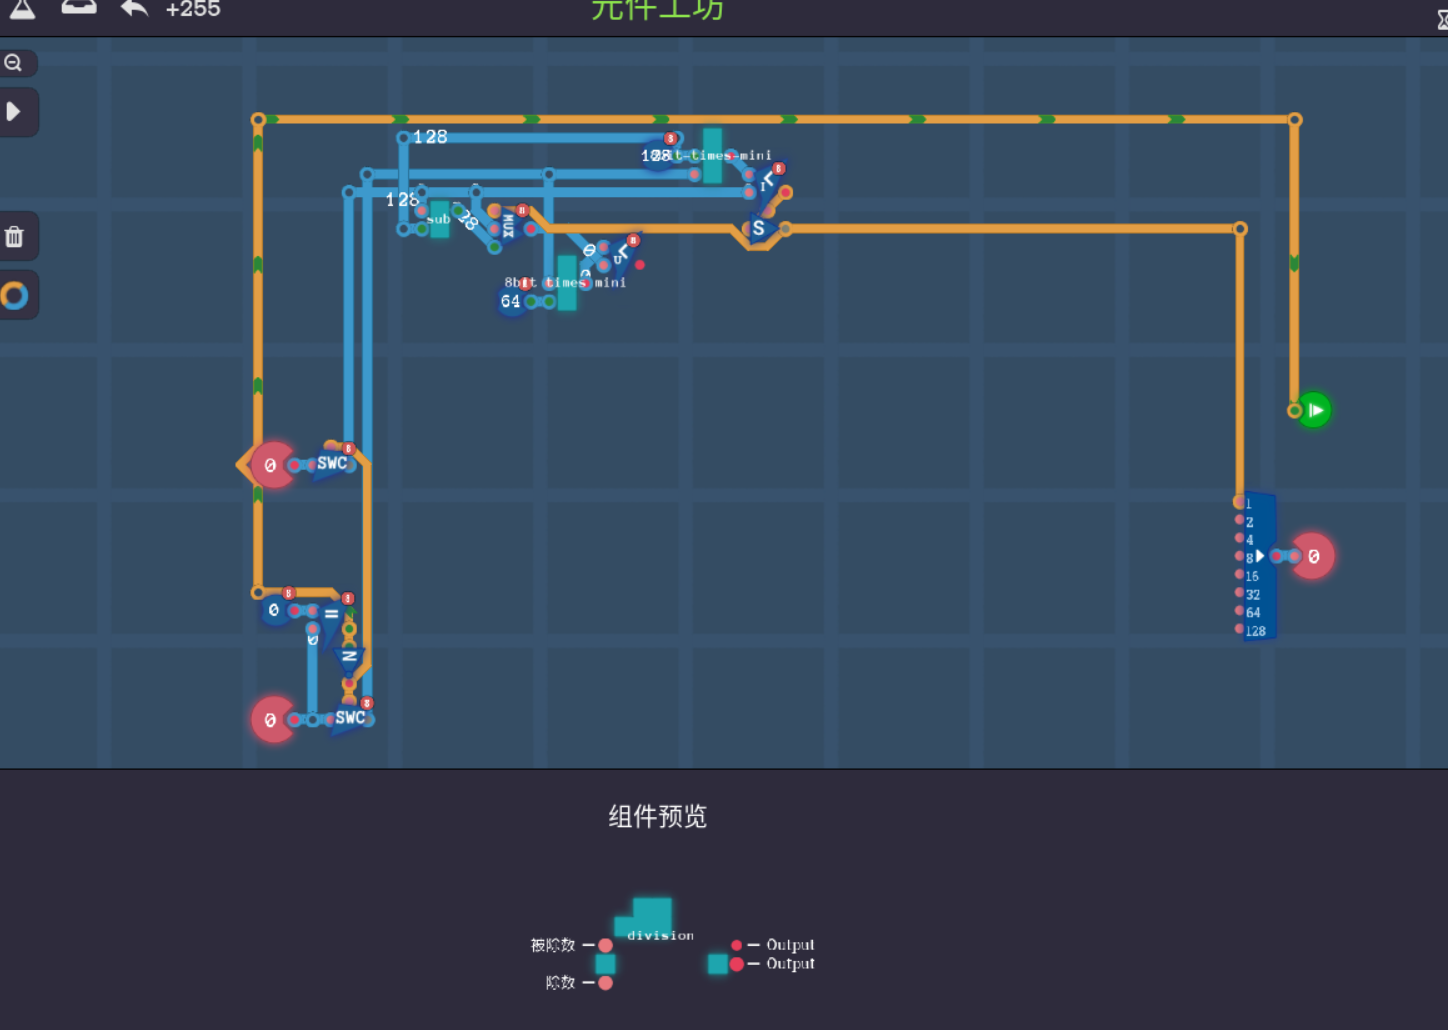The width and height of the screenshot is (1448, 1030).
Task: Select the lower 8bit times mini block
Action: tap(567, 283)
